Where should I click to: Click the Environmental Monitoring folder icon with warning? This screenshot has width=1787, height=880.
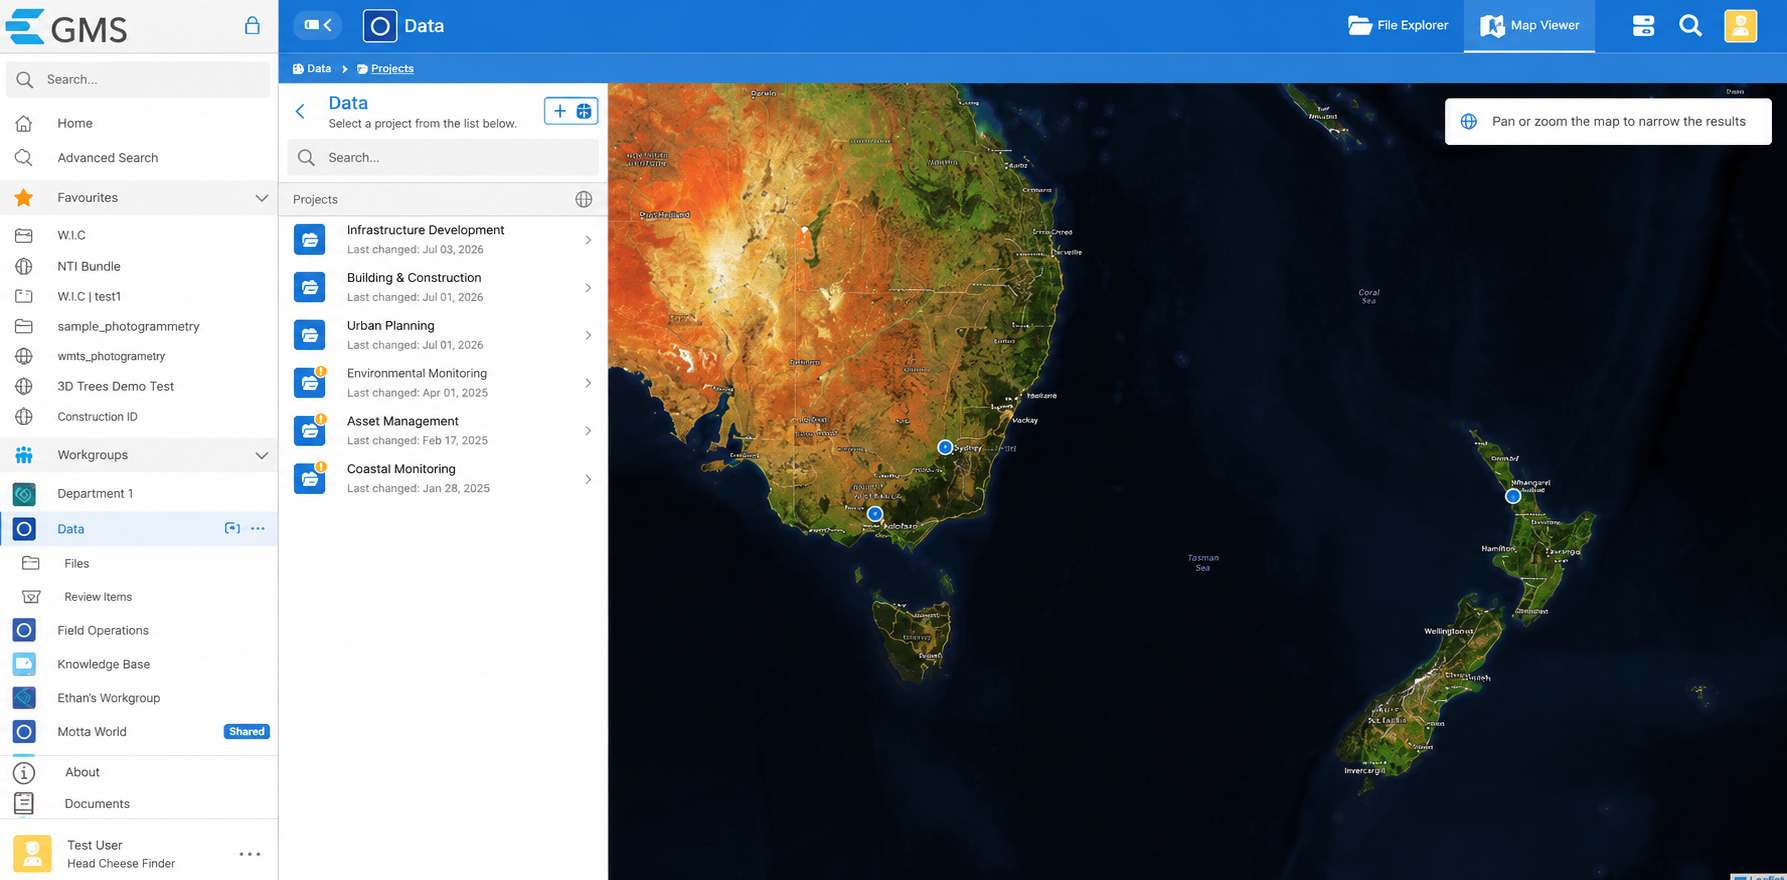coord(310,382)
